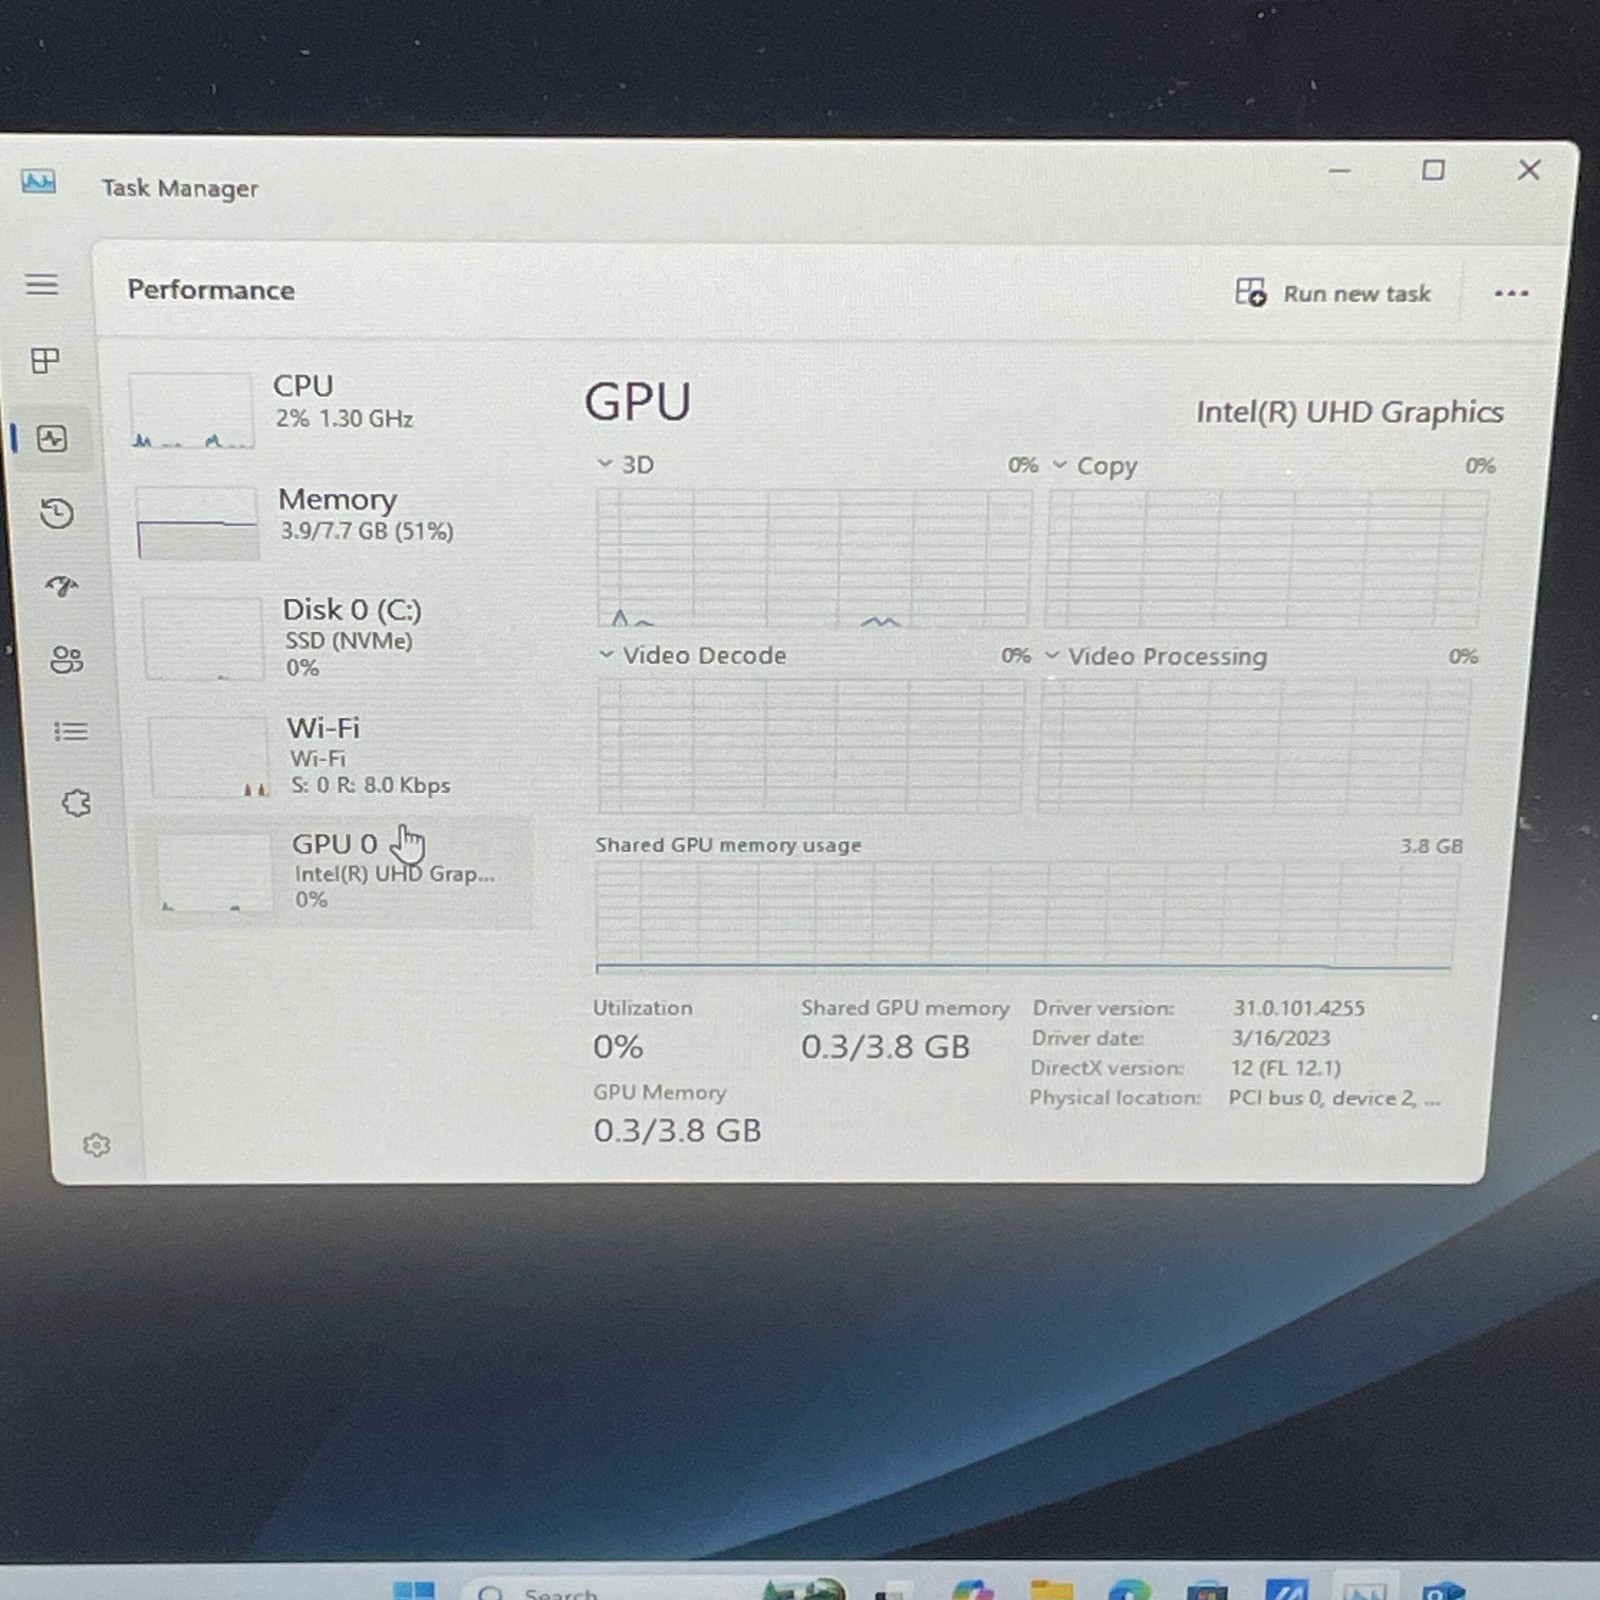Click the Disk 0 mini graph thumbnail

tap(203, 638)
